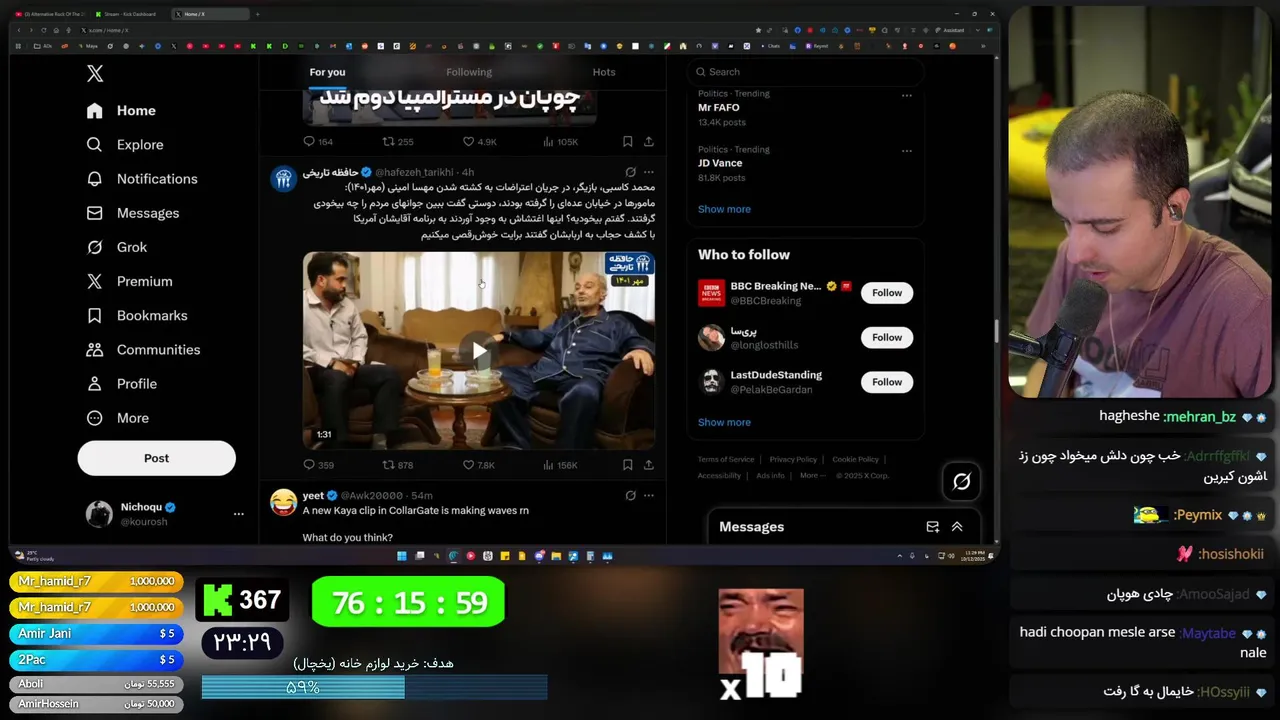Switch to the Following tab
Screen dimensions: 1280x720
click(x=469, y=72)
